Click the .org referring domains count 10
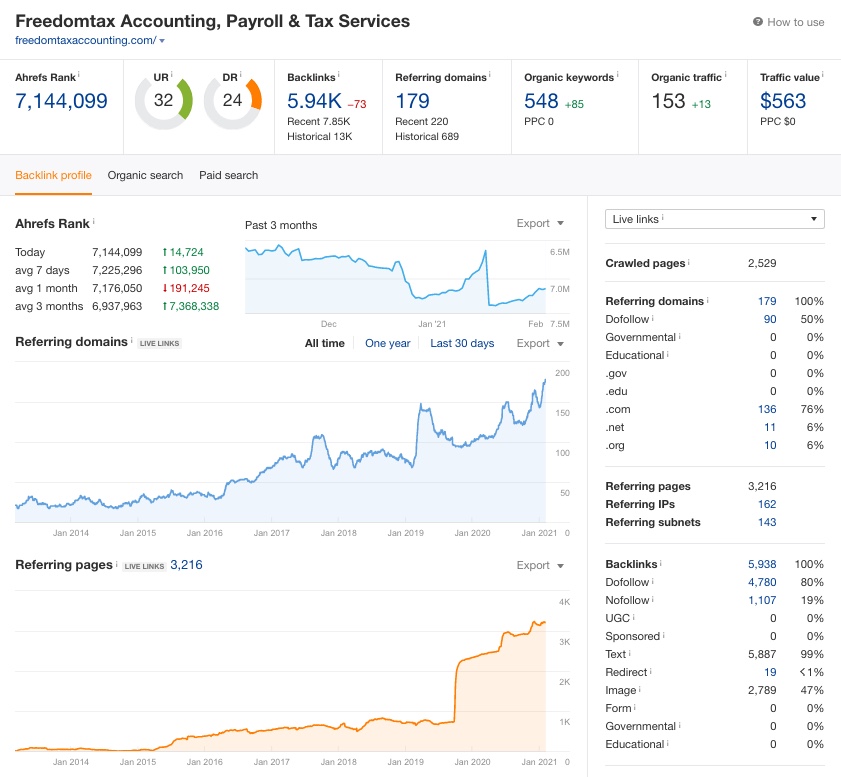This screenshot has height=777, width=841. 770,445
